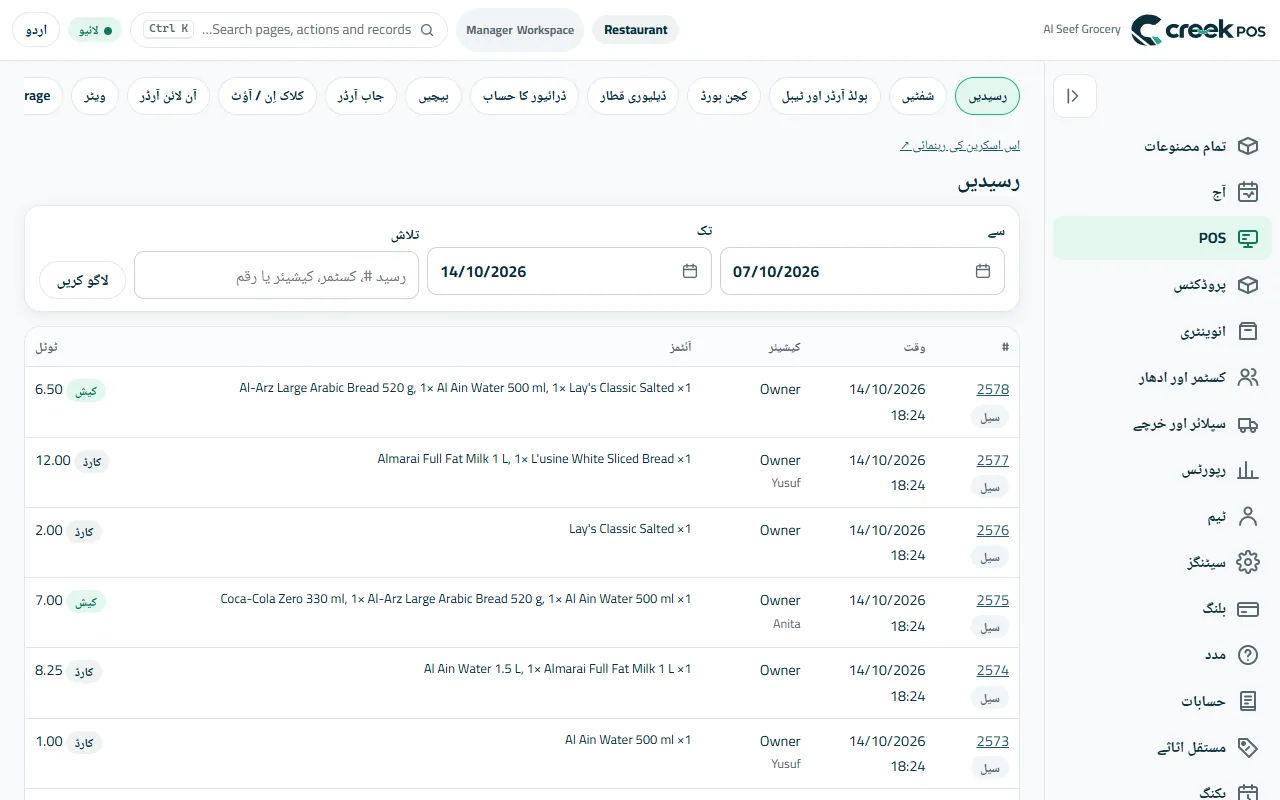The width and height of the screenshot is (1280, 800).
Task: Select the شفٹیں tab
Action: point(918,96)
